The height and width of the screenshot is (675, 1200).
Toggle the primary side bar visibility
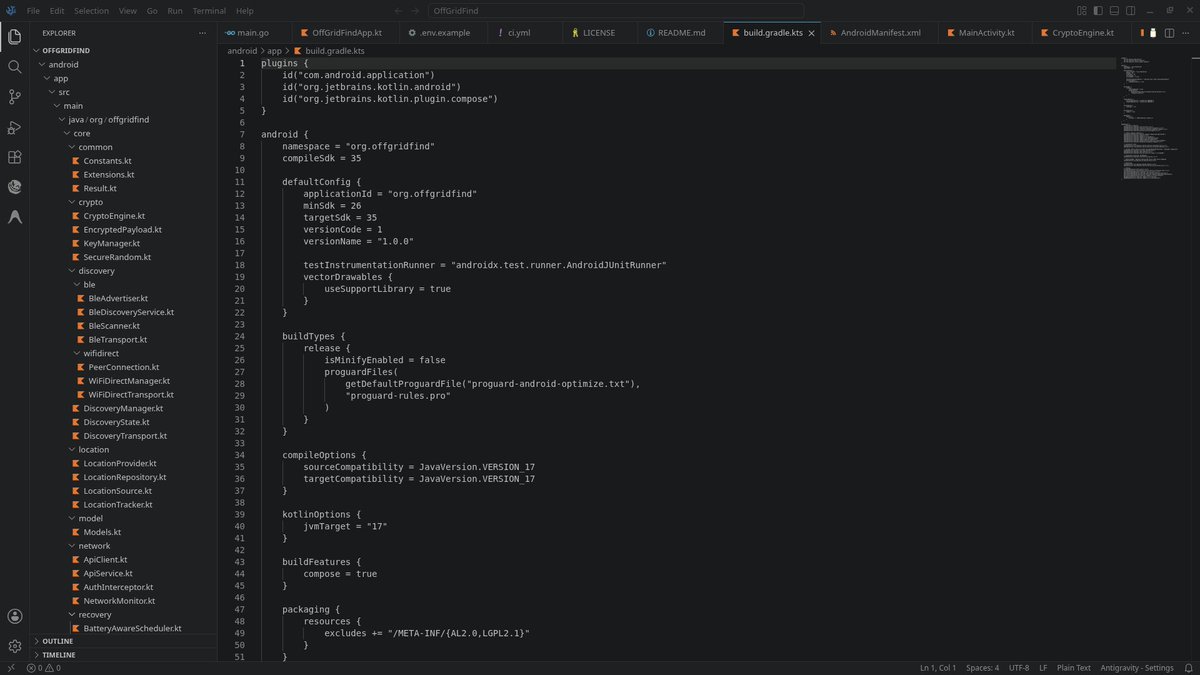coord(1099,10)
